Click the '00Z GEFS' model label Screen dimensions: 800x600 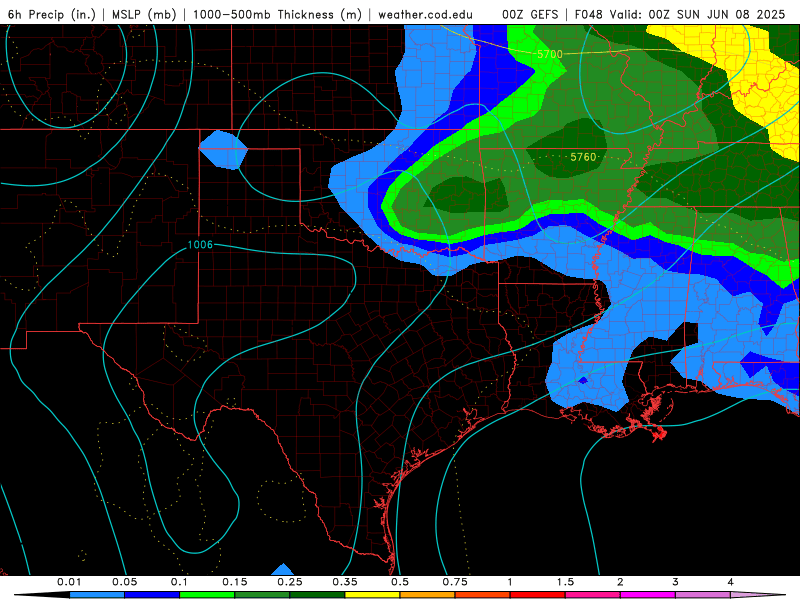[x=530, y=14]
